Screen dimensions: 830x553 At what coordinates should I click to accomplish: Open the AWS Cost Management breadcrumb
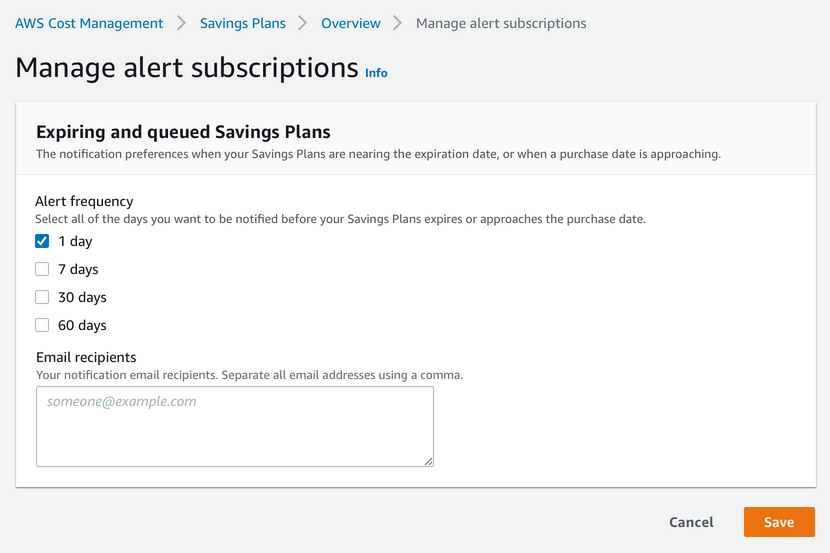[x=89, y=23]
